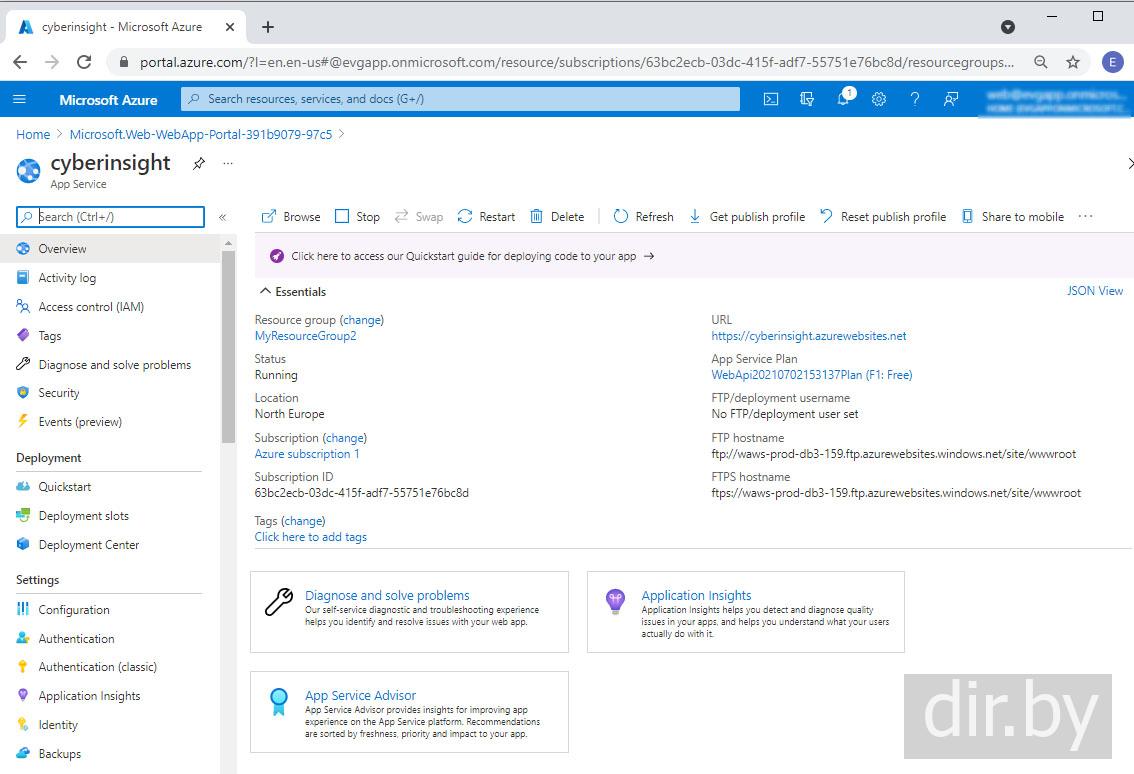This screenshot has width=1134, height=774.
Task: Focus the Search resources, services, docs box
Action: click(460, 99)
